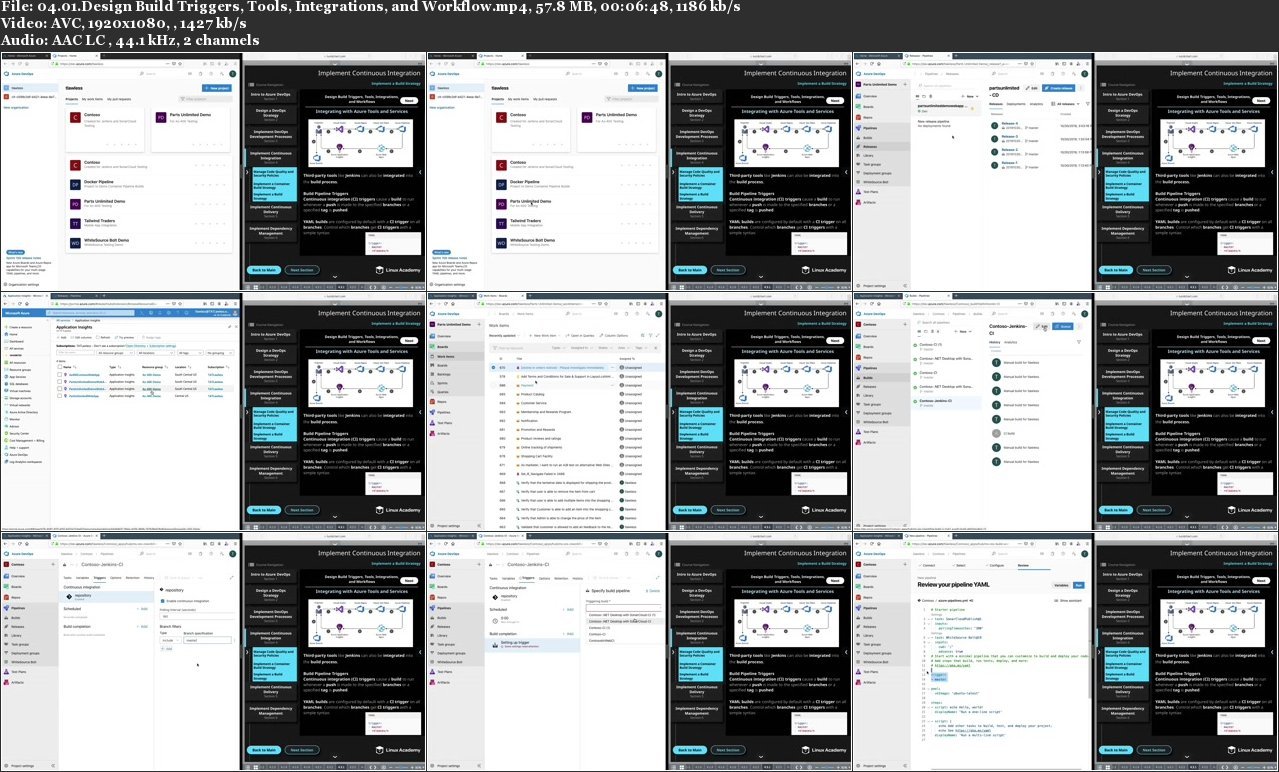Select the repository item under Continuous integration with Enable checkbox
The width and height of the screenshot is (1279, 772).
tap(106, 597)
